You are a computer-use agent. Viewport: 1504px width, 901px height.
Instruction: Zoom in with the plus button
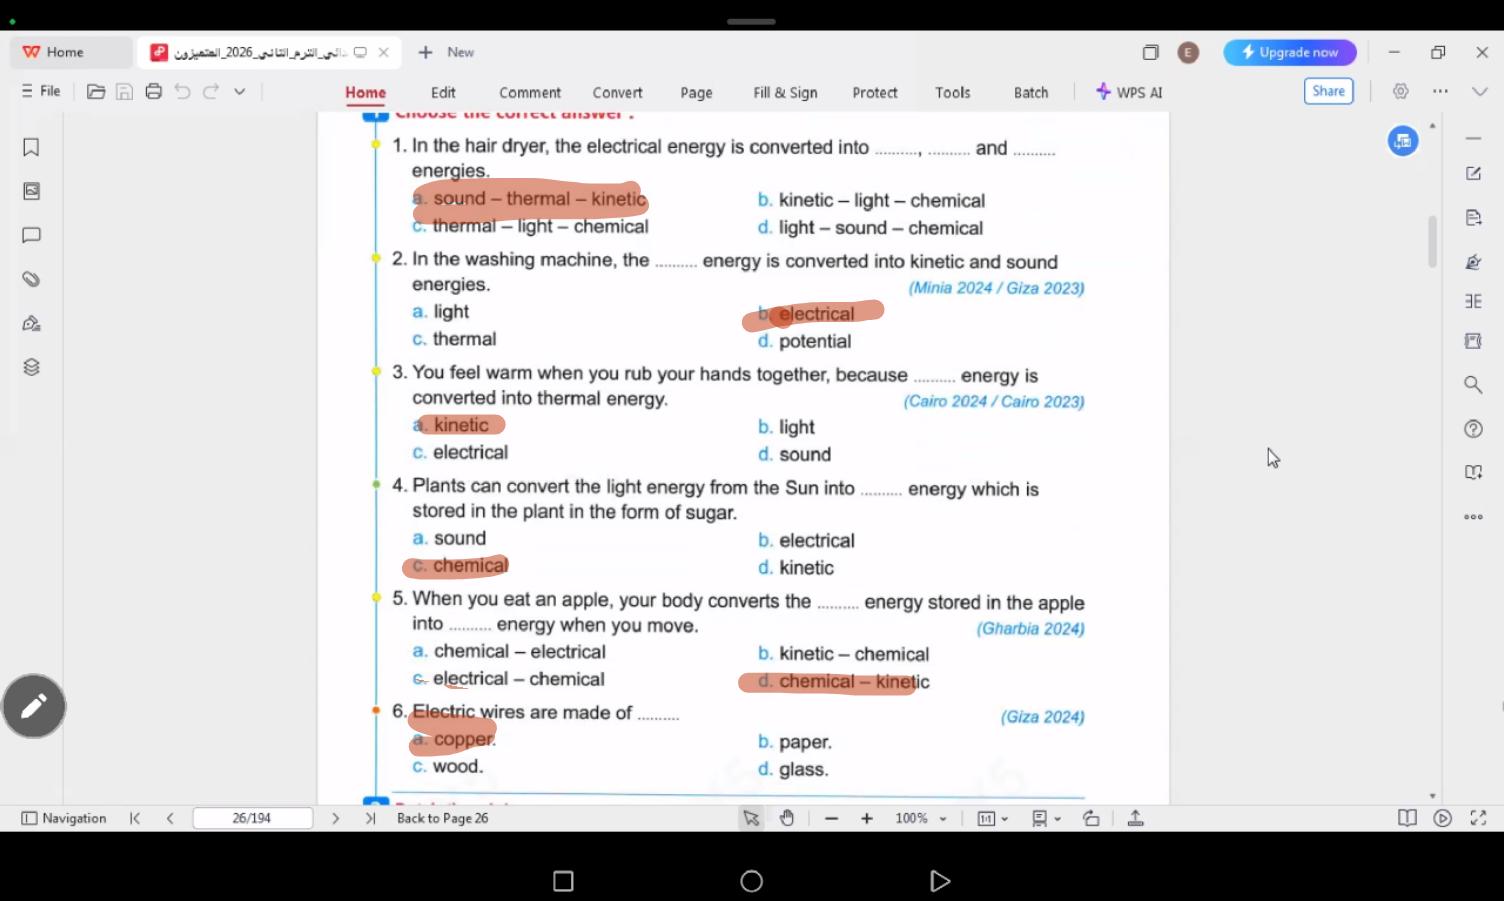[x=867, y=818]
